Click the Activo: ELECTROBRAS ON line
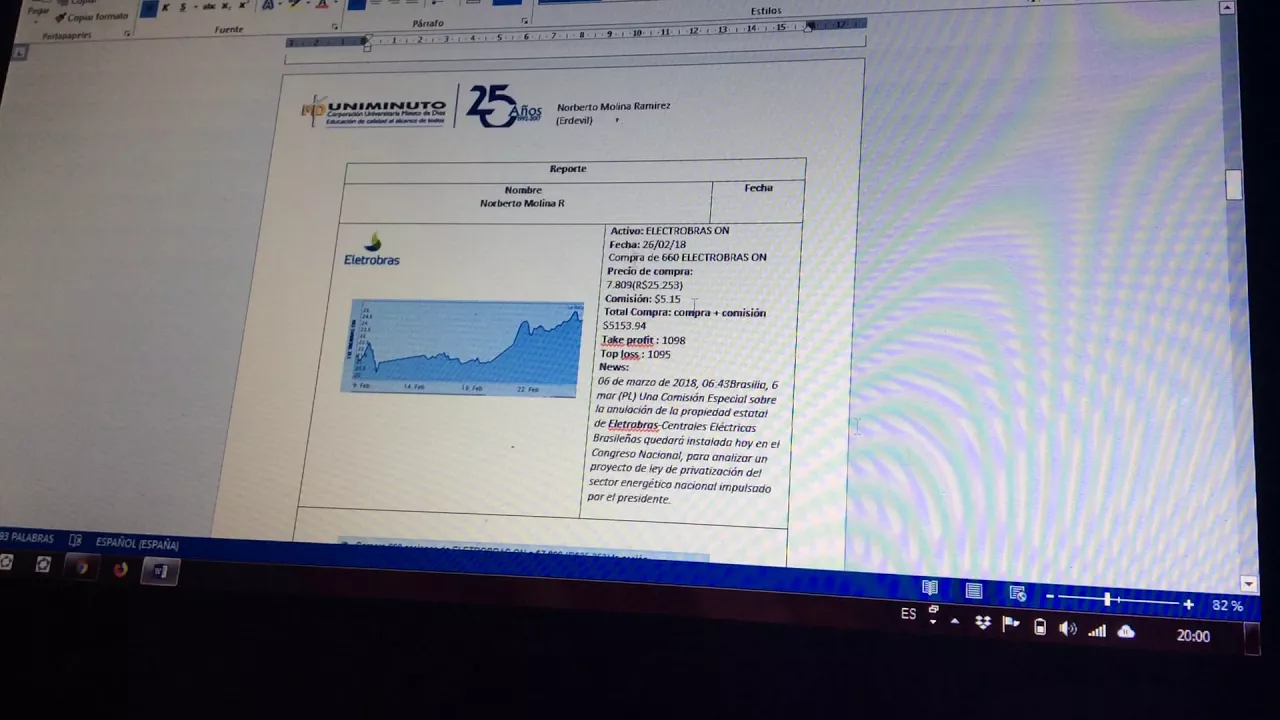Viewport: 1280px width, 720px height. 670,231
